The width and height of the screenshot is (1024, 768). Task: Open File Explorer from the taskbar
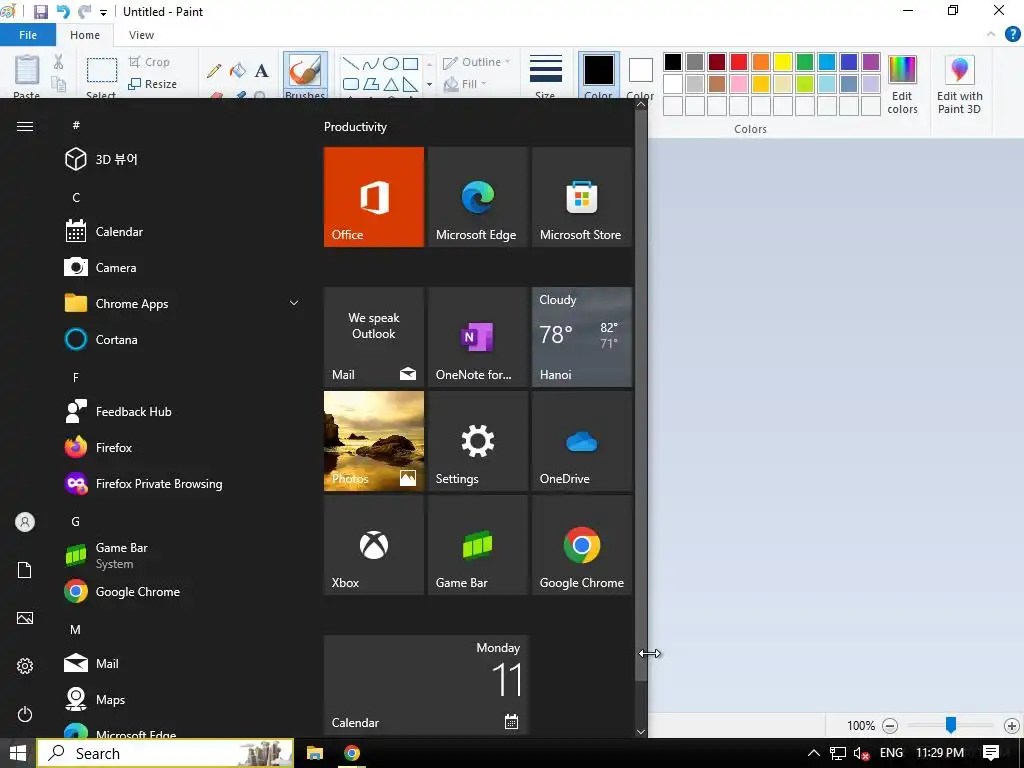pyautogui.click(x=315, y=753)
